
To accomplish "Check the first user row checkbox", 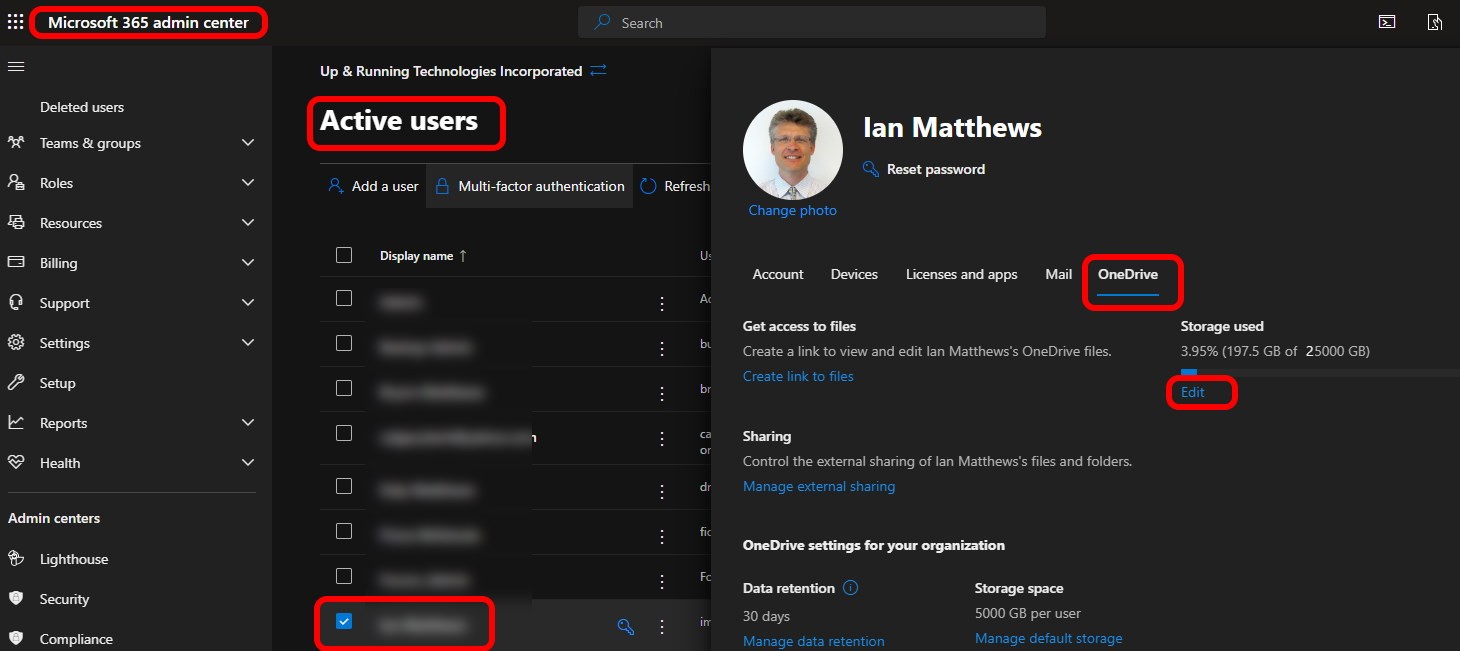I will [344, 298].
